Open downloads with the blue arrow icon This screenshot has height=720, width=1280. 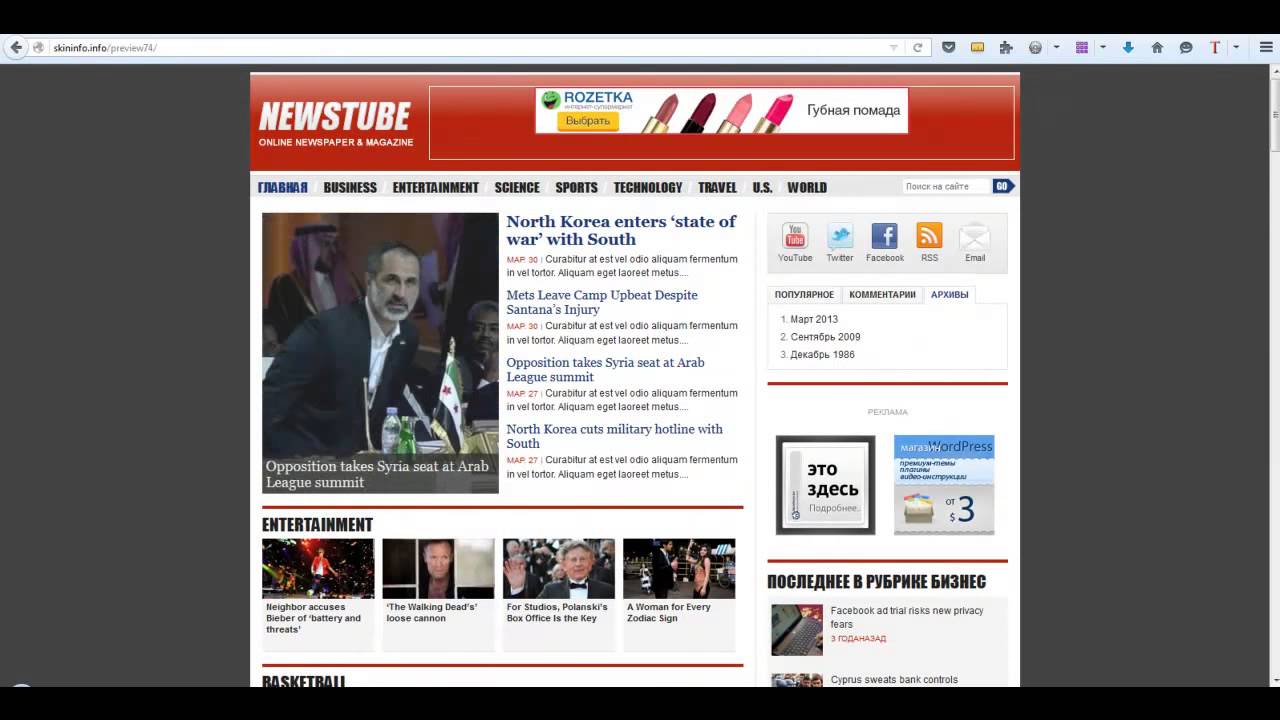pyautogui.click(x=1128, y=47)
